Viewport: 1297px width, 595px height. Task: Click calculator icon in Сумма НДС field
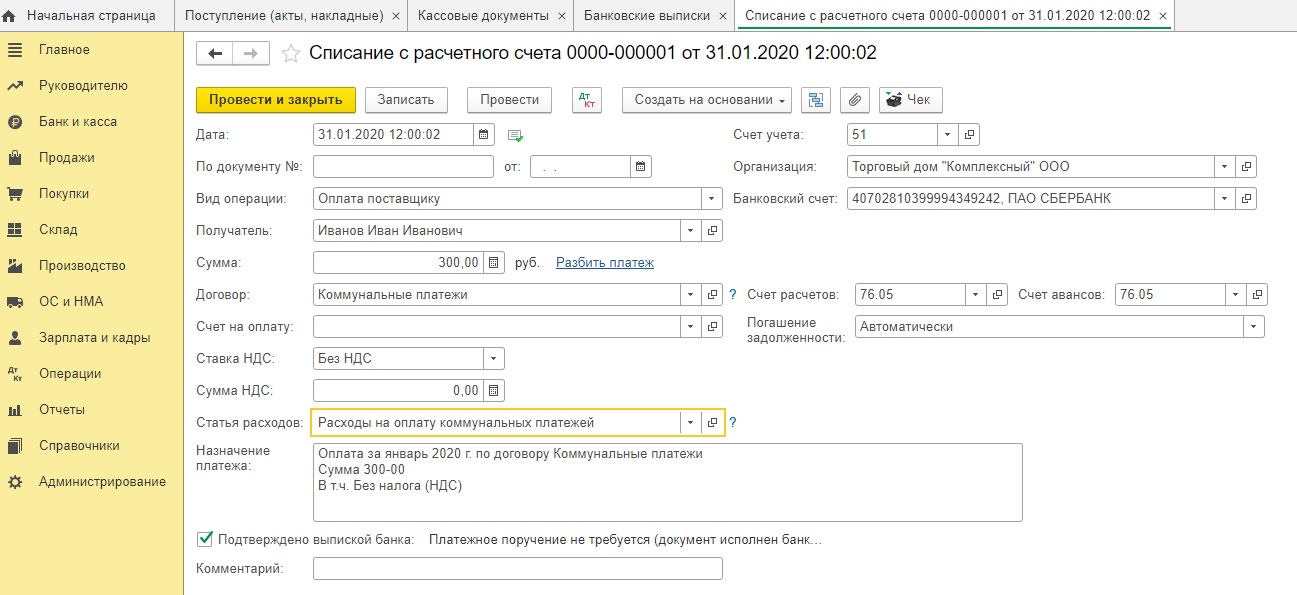pyautogui.click(x=494, y=391)
